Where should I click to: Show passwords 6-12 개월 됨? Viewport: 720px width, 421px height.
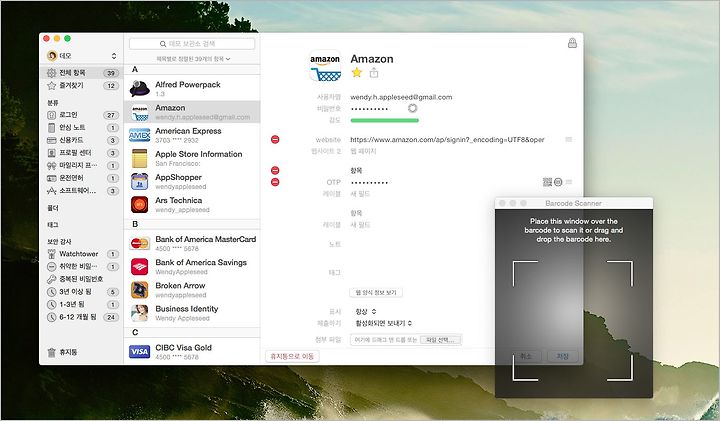(82, 317)
